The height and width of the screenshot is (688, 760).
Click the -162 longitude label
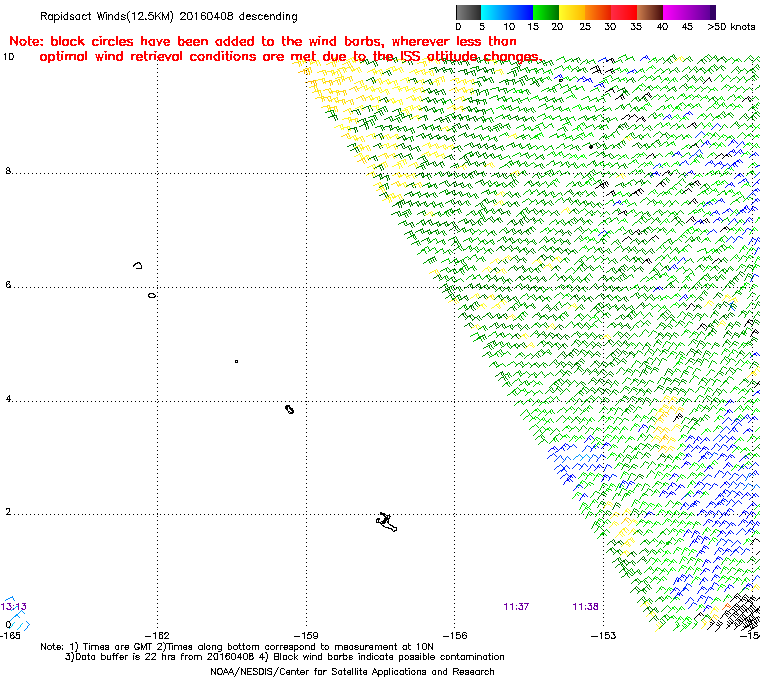click(x=157, y=635)
